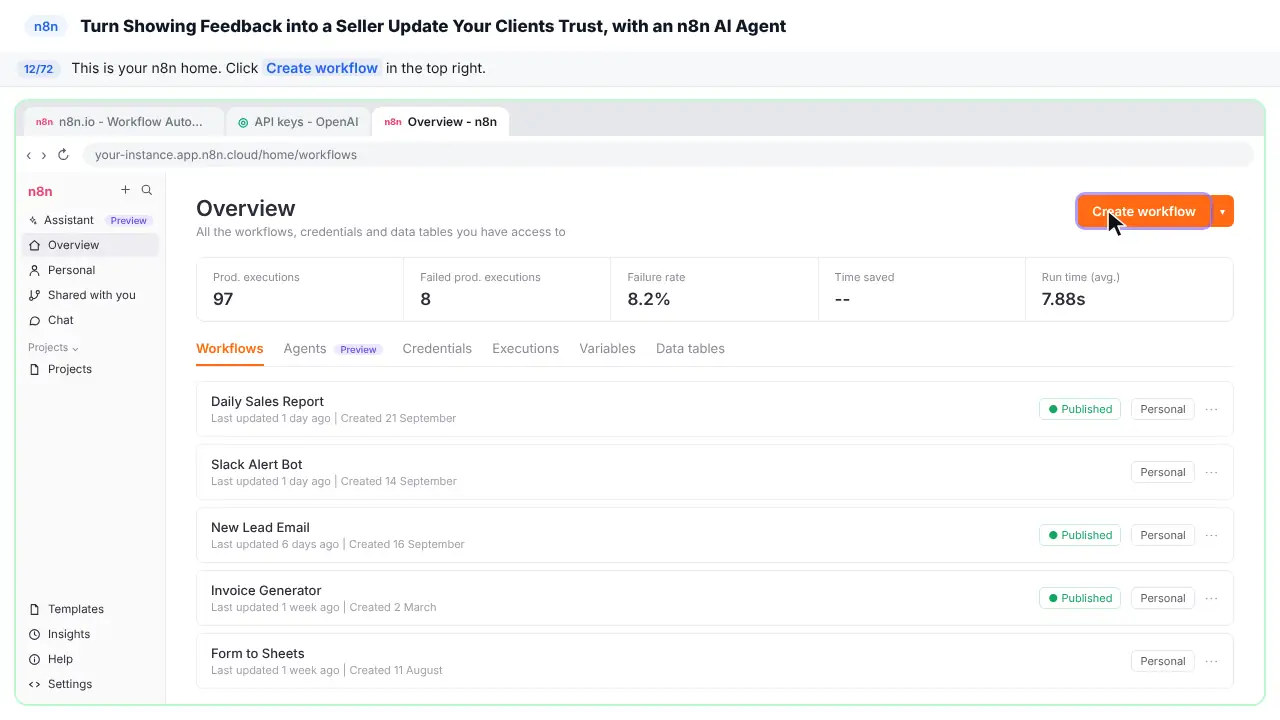Click the Settings code icon in sidebar
Image resolution: width=1280 pixels, height=720 pixels.
tap(35, 684)
